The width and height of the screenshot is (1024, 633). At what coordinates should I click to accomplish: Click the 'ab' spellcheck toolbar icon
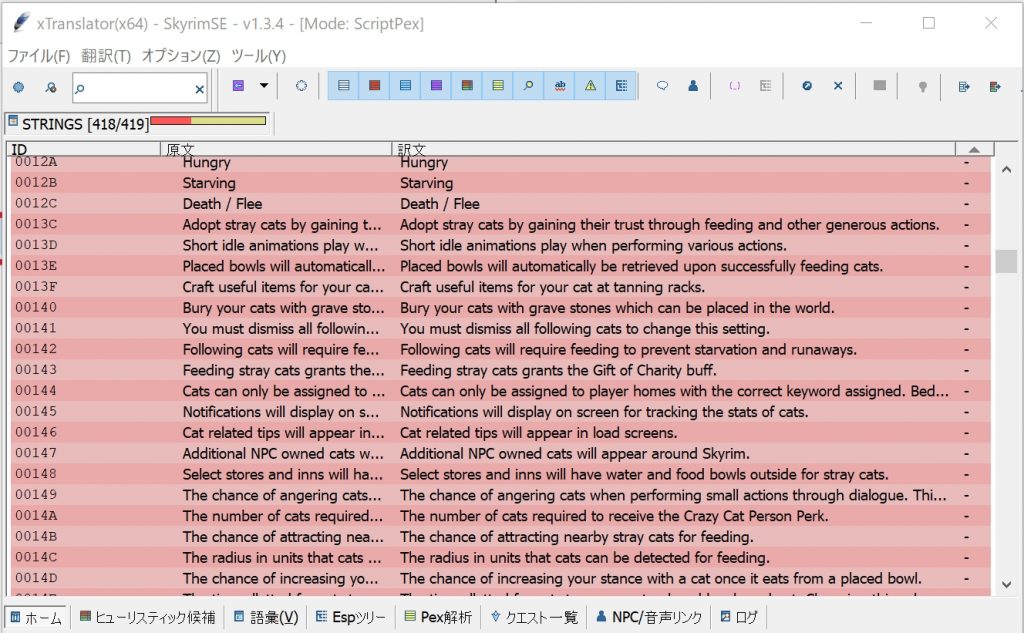pos(559,86)
